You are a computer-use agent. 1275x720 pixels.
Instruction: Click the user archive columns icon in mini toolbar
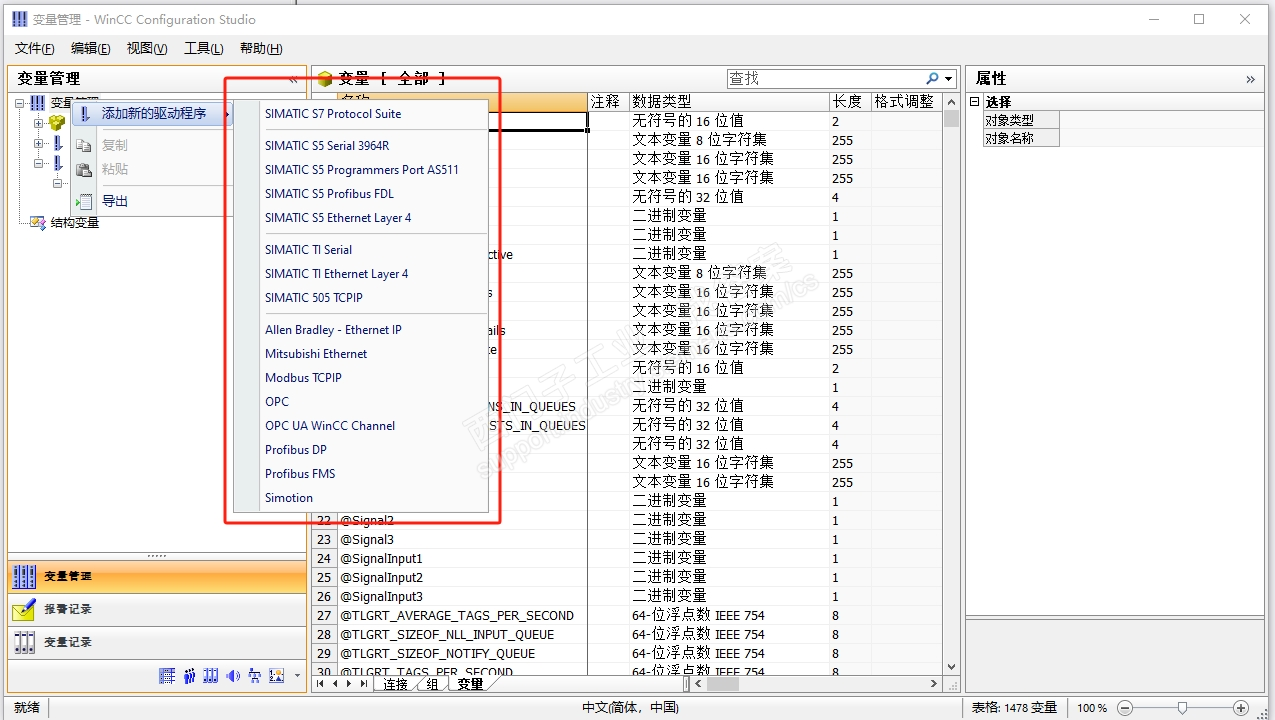click(211, 676)
